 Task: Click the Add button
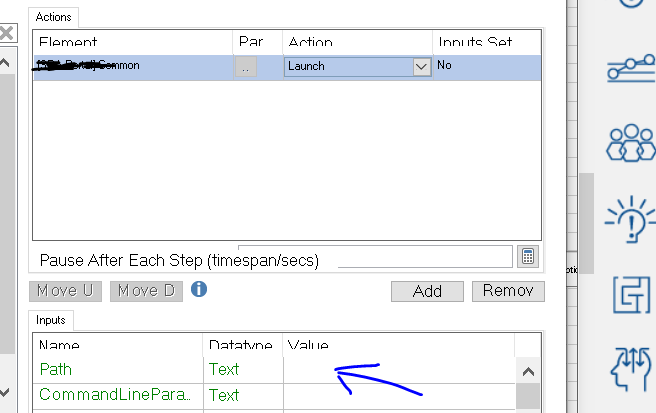427,291
